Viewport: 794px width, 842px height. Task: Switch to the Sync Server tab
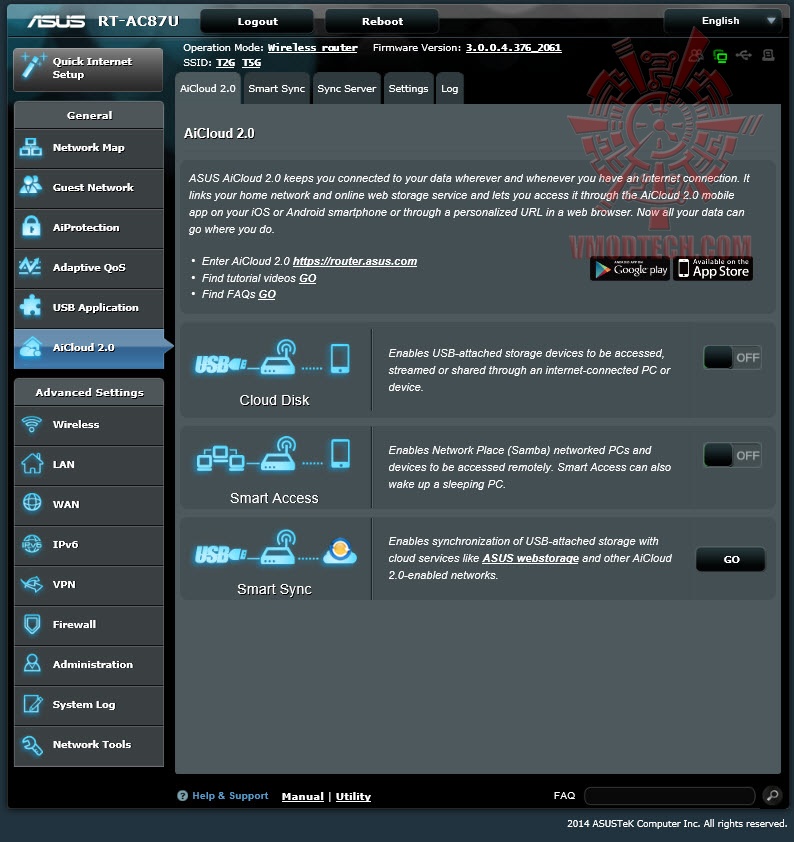point(346,89)
